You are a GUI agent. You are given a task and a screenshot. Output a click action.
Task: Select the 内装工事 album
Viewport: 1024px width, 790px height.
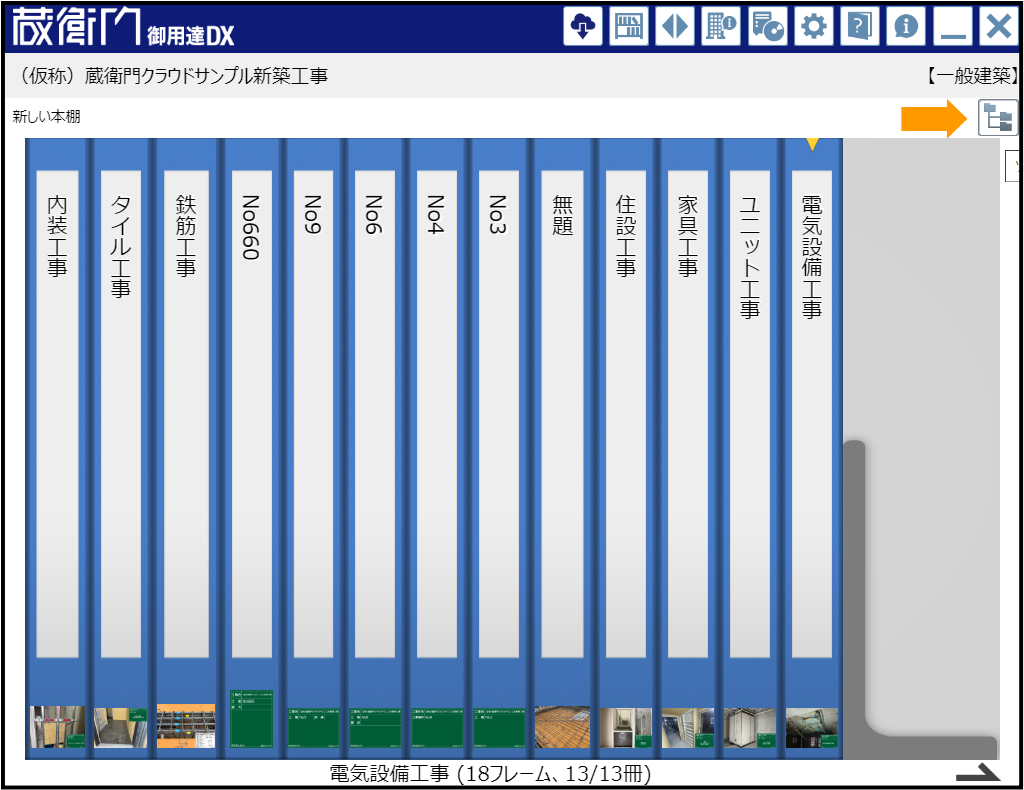point(57,400)
